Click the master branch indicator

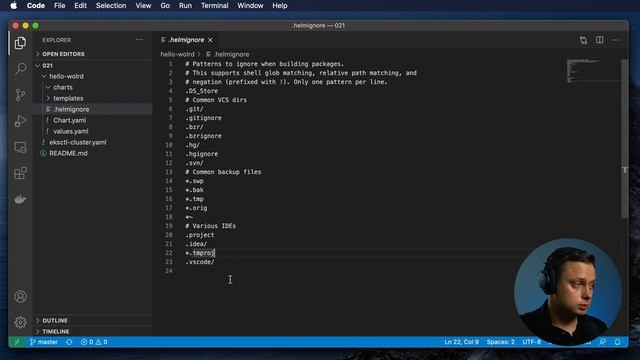pos(44,342)
